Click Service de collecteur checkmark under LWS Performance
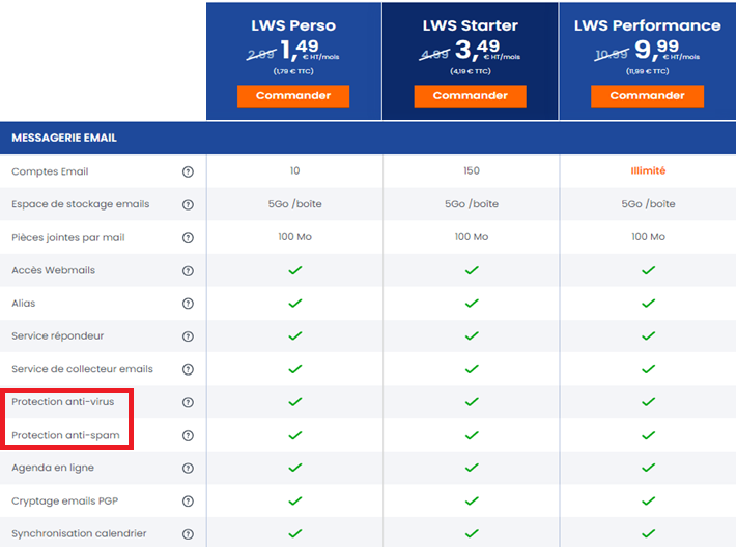 (x=649, y=369)
